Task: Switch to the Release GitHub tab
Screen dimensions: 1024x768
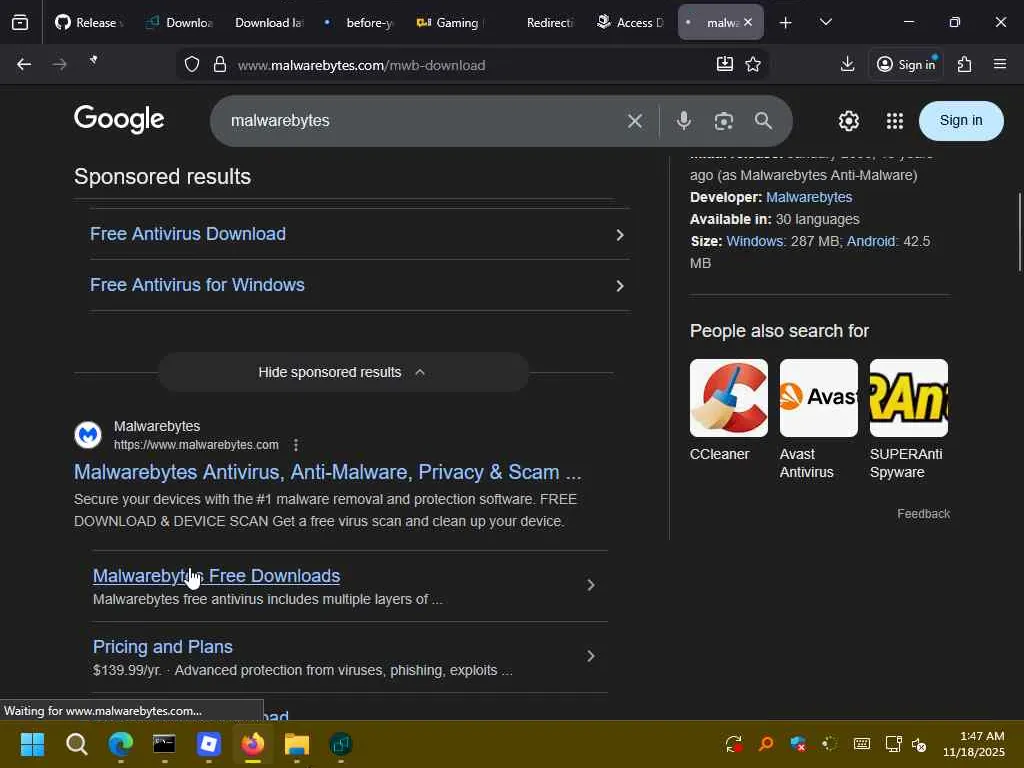Action: (x=89, y=23)
